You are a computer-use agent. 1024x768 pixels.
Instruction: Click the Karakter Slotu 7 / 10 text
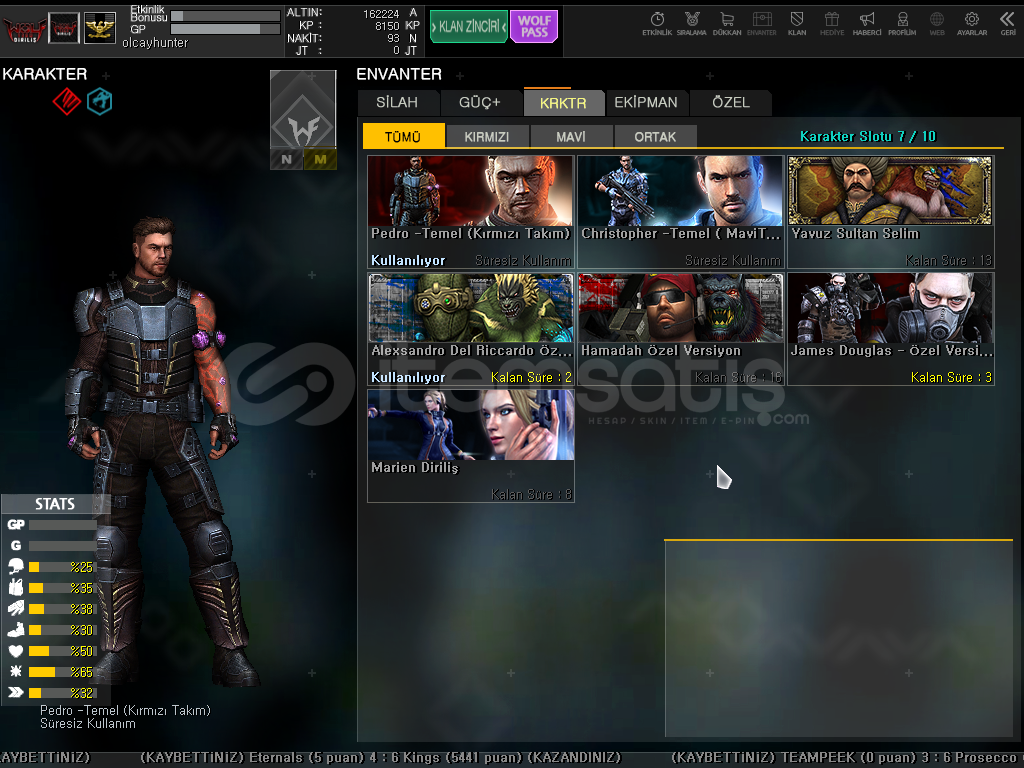click(868, 136)
